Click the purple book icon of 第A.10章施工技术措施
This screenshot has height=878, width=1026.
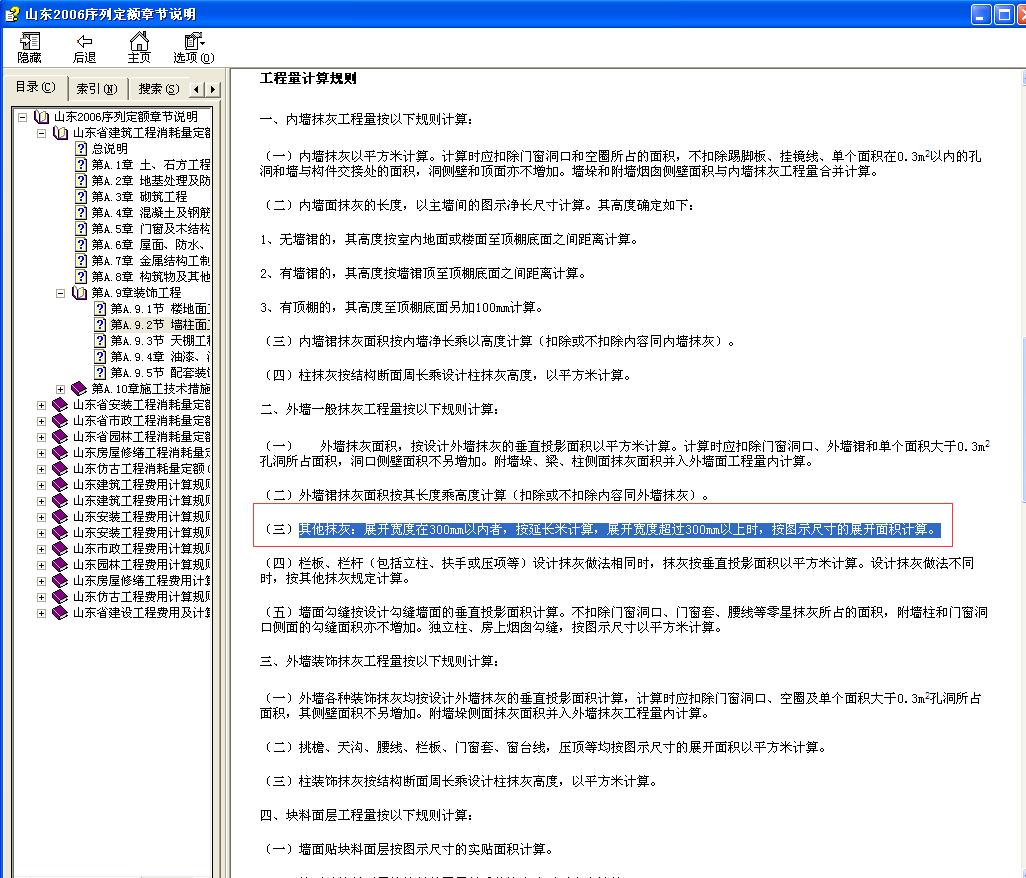(x=79, y=389)
